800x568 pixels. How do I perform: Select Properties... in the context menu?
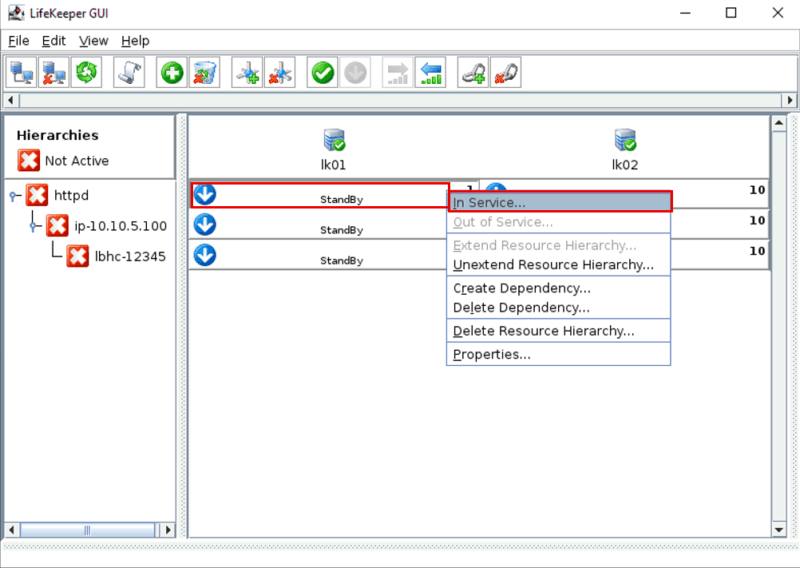pos(491,354)
